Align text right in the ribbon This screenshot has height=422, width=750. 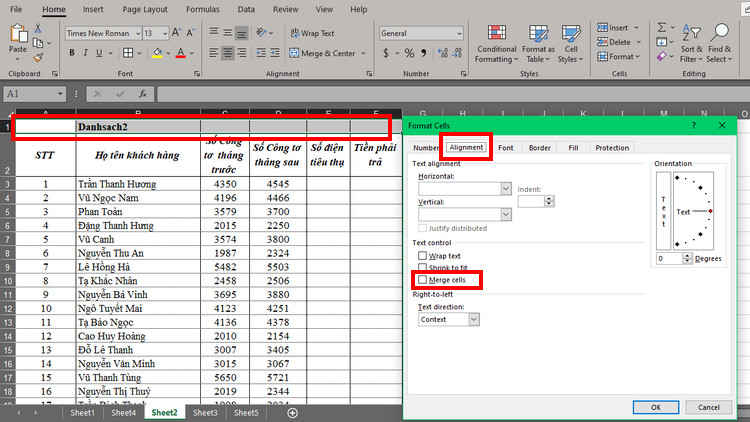[242, 53]
